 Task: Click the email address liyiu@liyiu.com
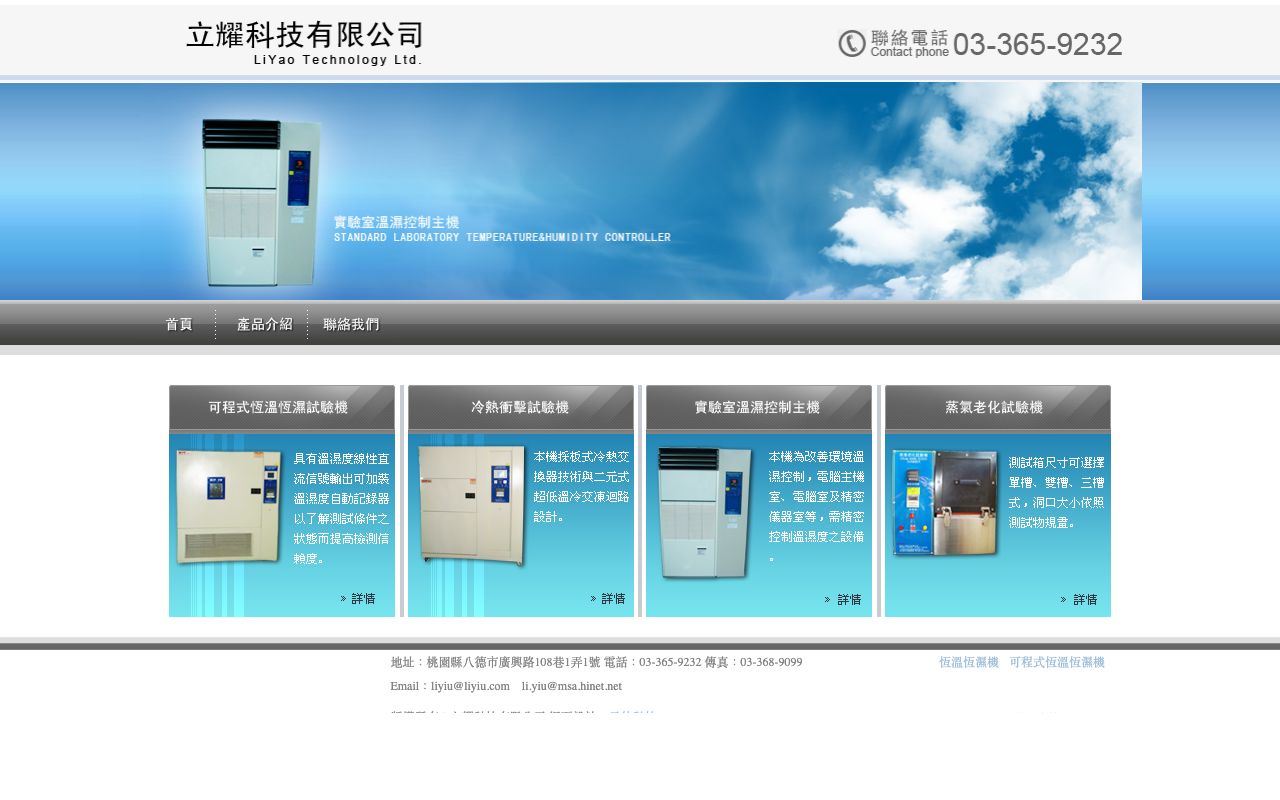pos(469,686)
